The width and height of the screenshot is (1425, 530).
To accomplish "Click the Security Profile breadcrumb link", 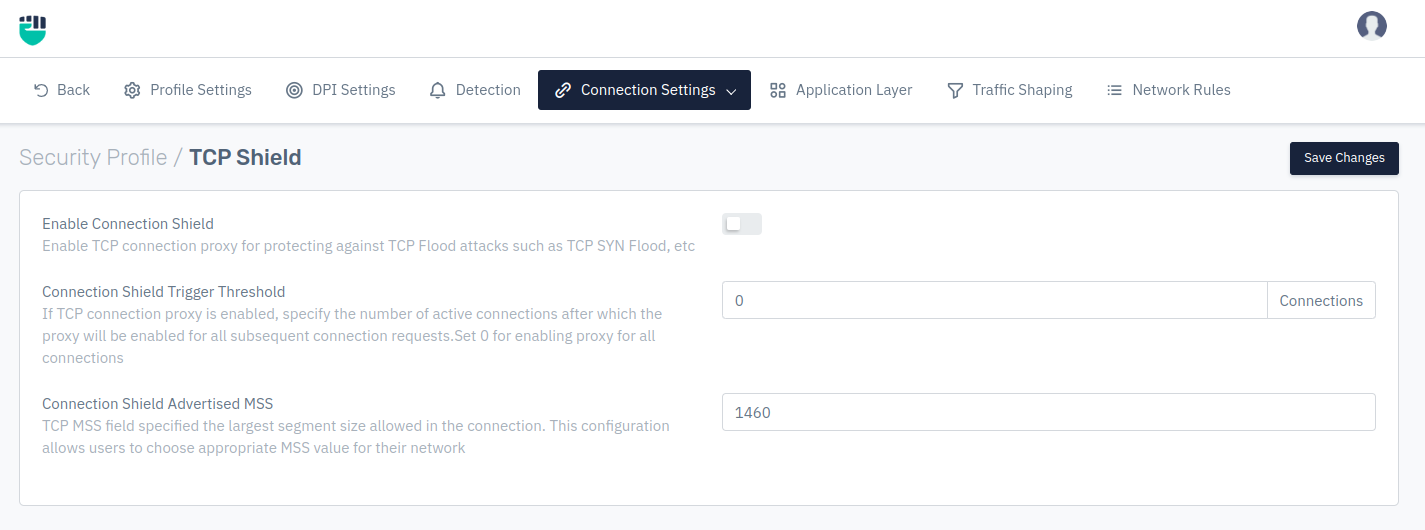I will [x=93, y=157].
